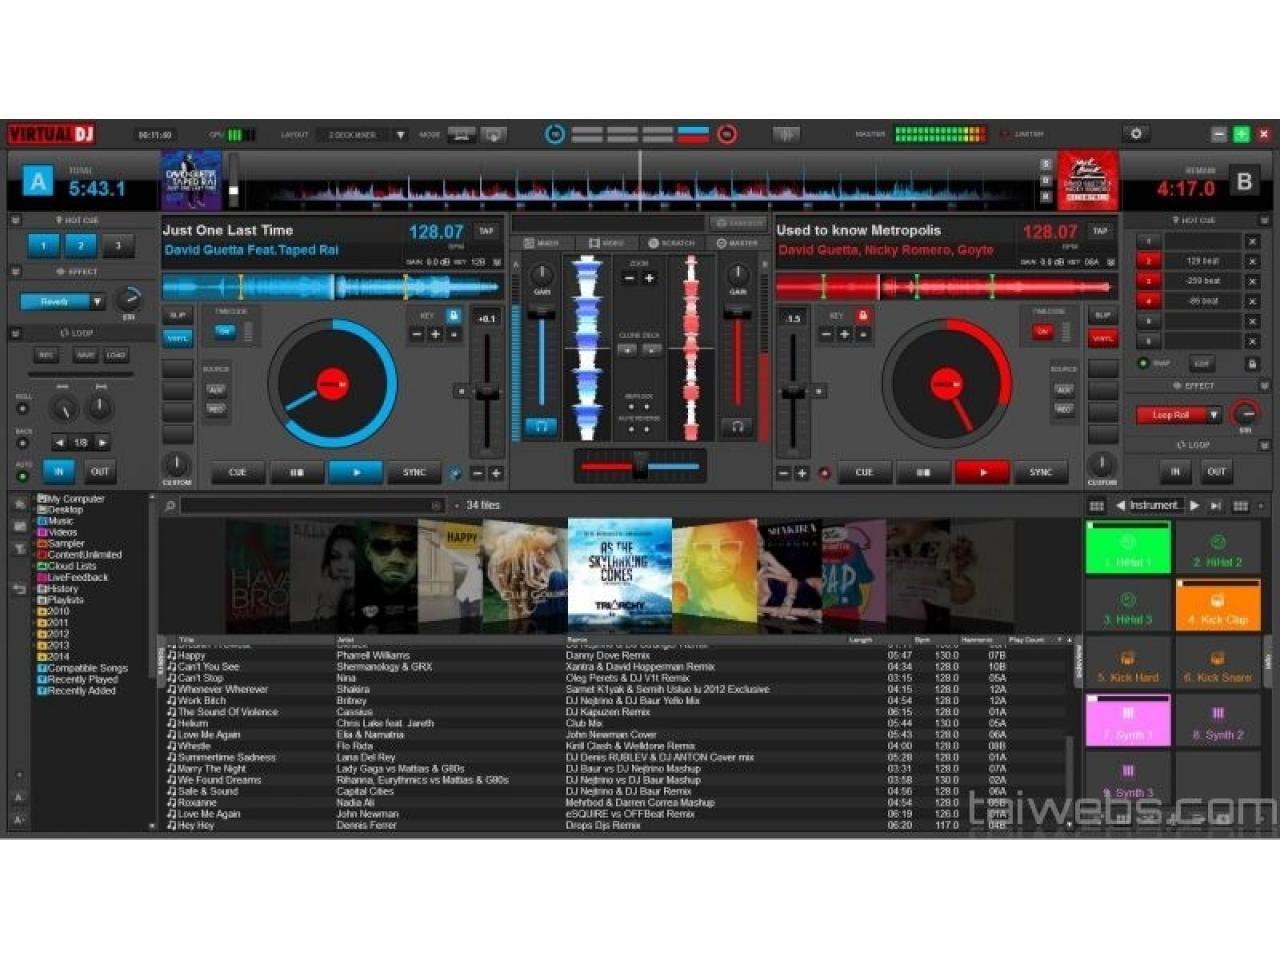
Task: Toggle SNAP for deck B hot cues
Action: pyautogui.click(x=1143, y=364)
